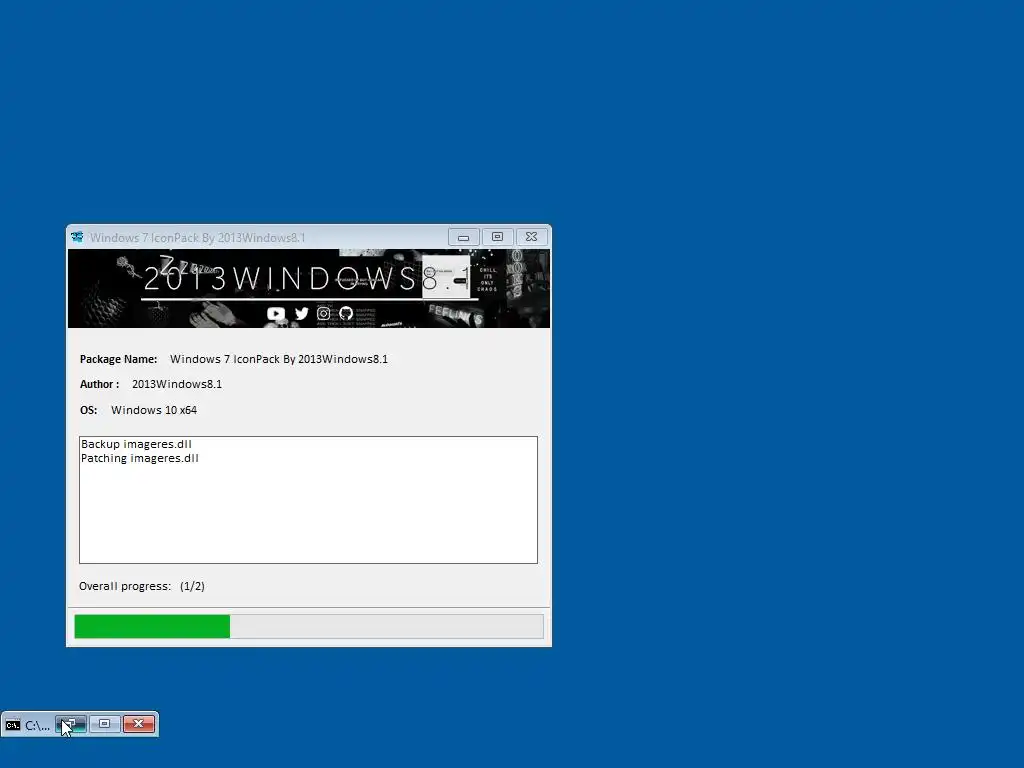
Task: Click the (1/2) progress counter
Action: tap(193, 586)
